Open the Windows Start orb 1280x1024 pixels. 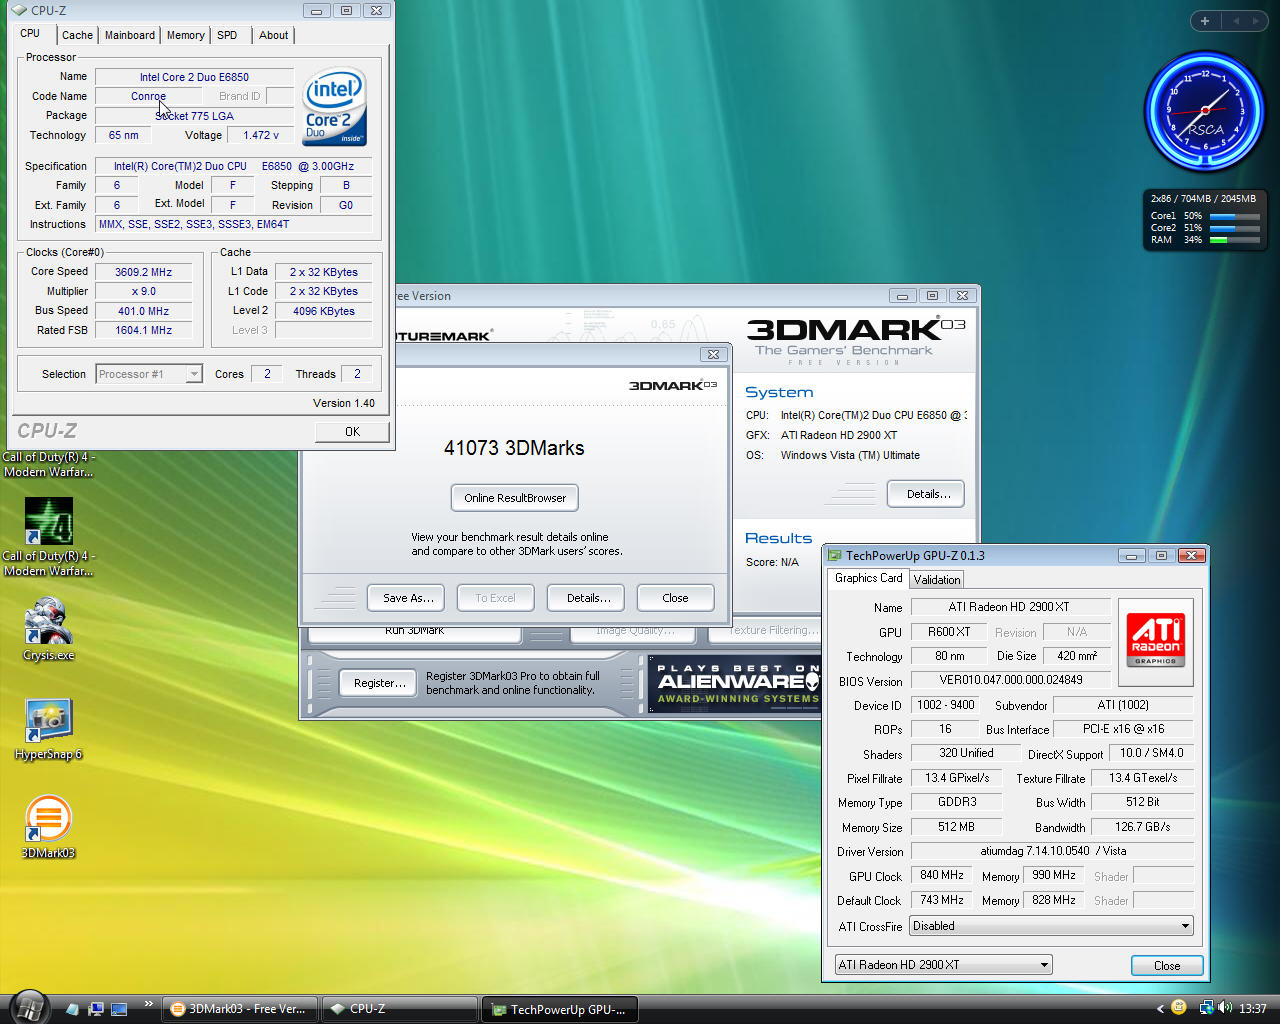click(29, 1008)
